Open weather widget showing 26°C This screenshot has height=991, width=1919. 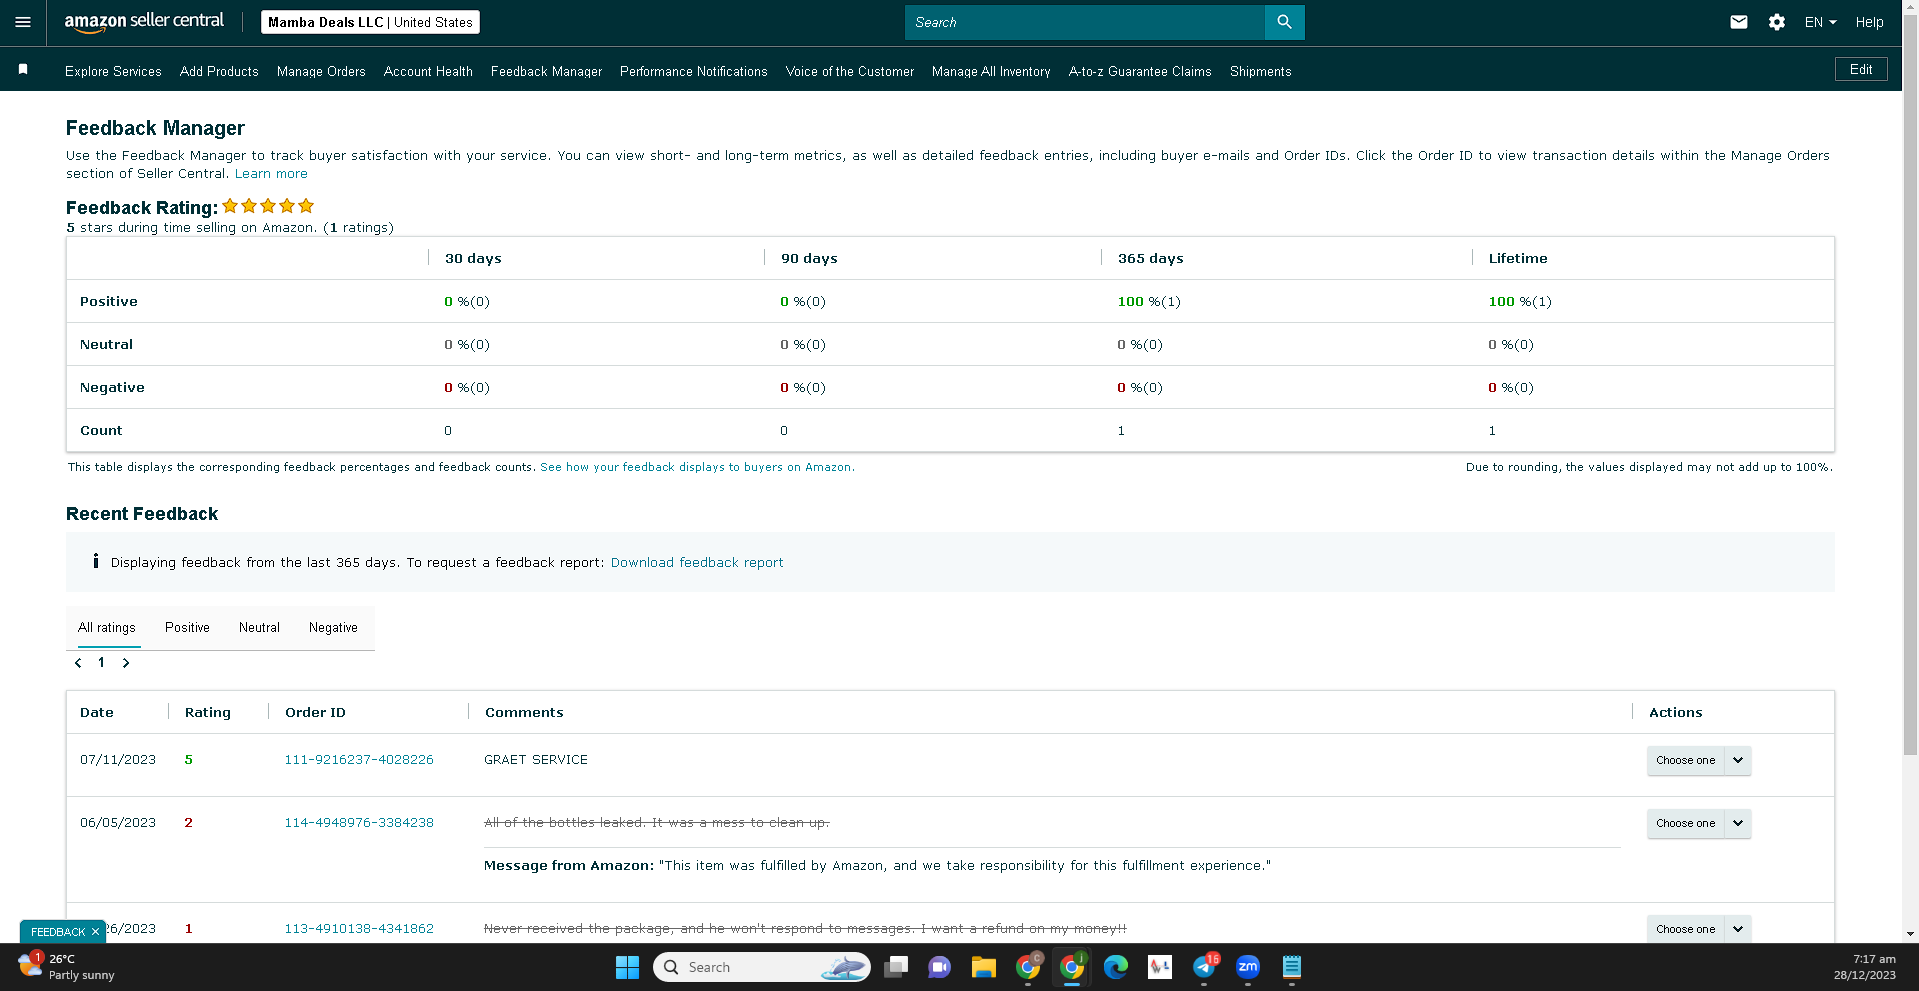coord(67,967)
